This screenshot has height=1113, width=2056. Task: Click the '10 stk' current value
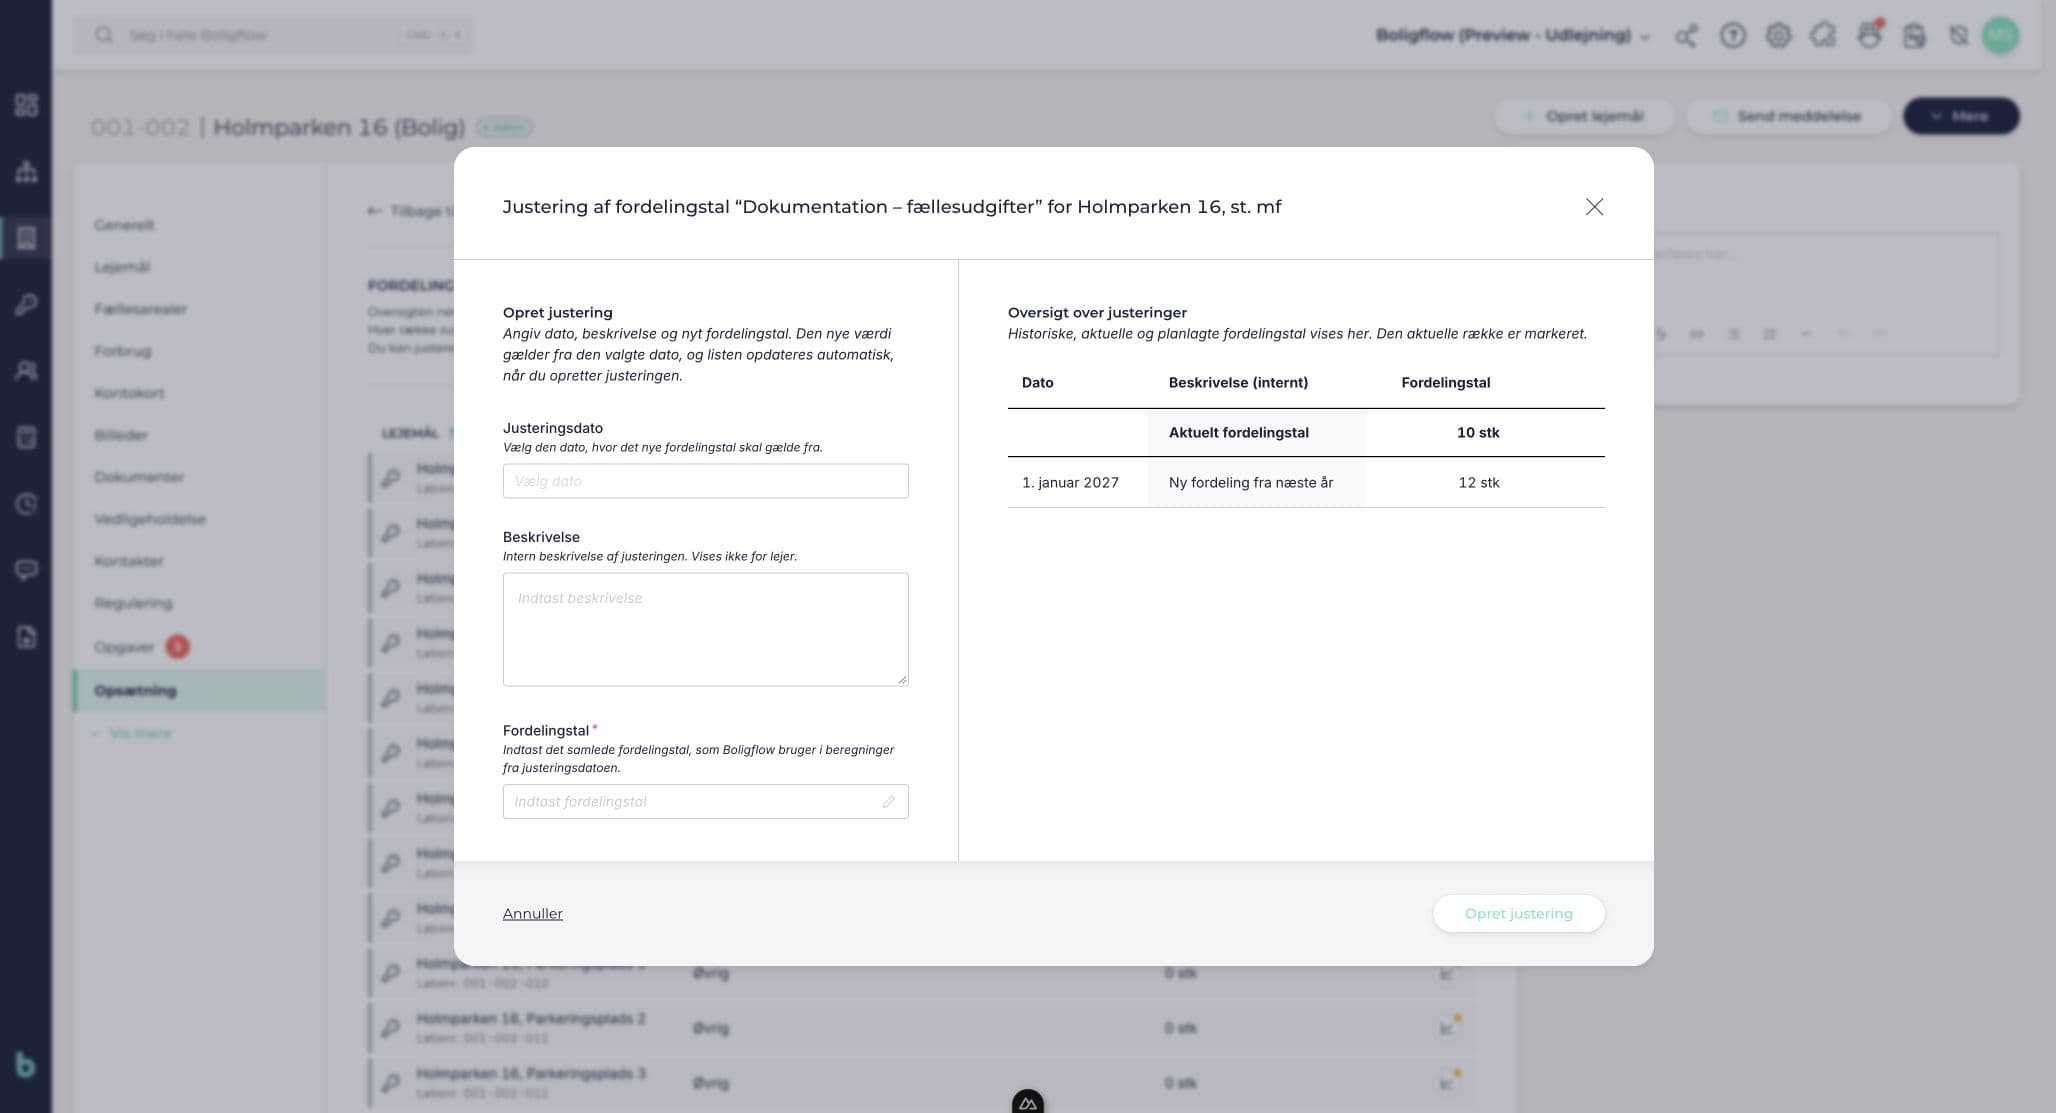[x=1477, y=432]
